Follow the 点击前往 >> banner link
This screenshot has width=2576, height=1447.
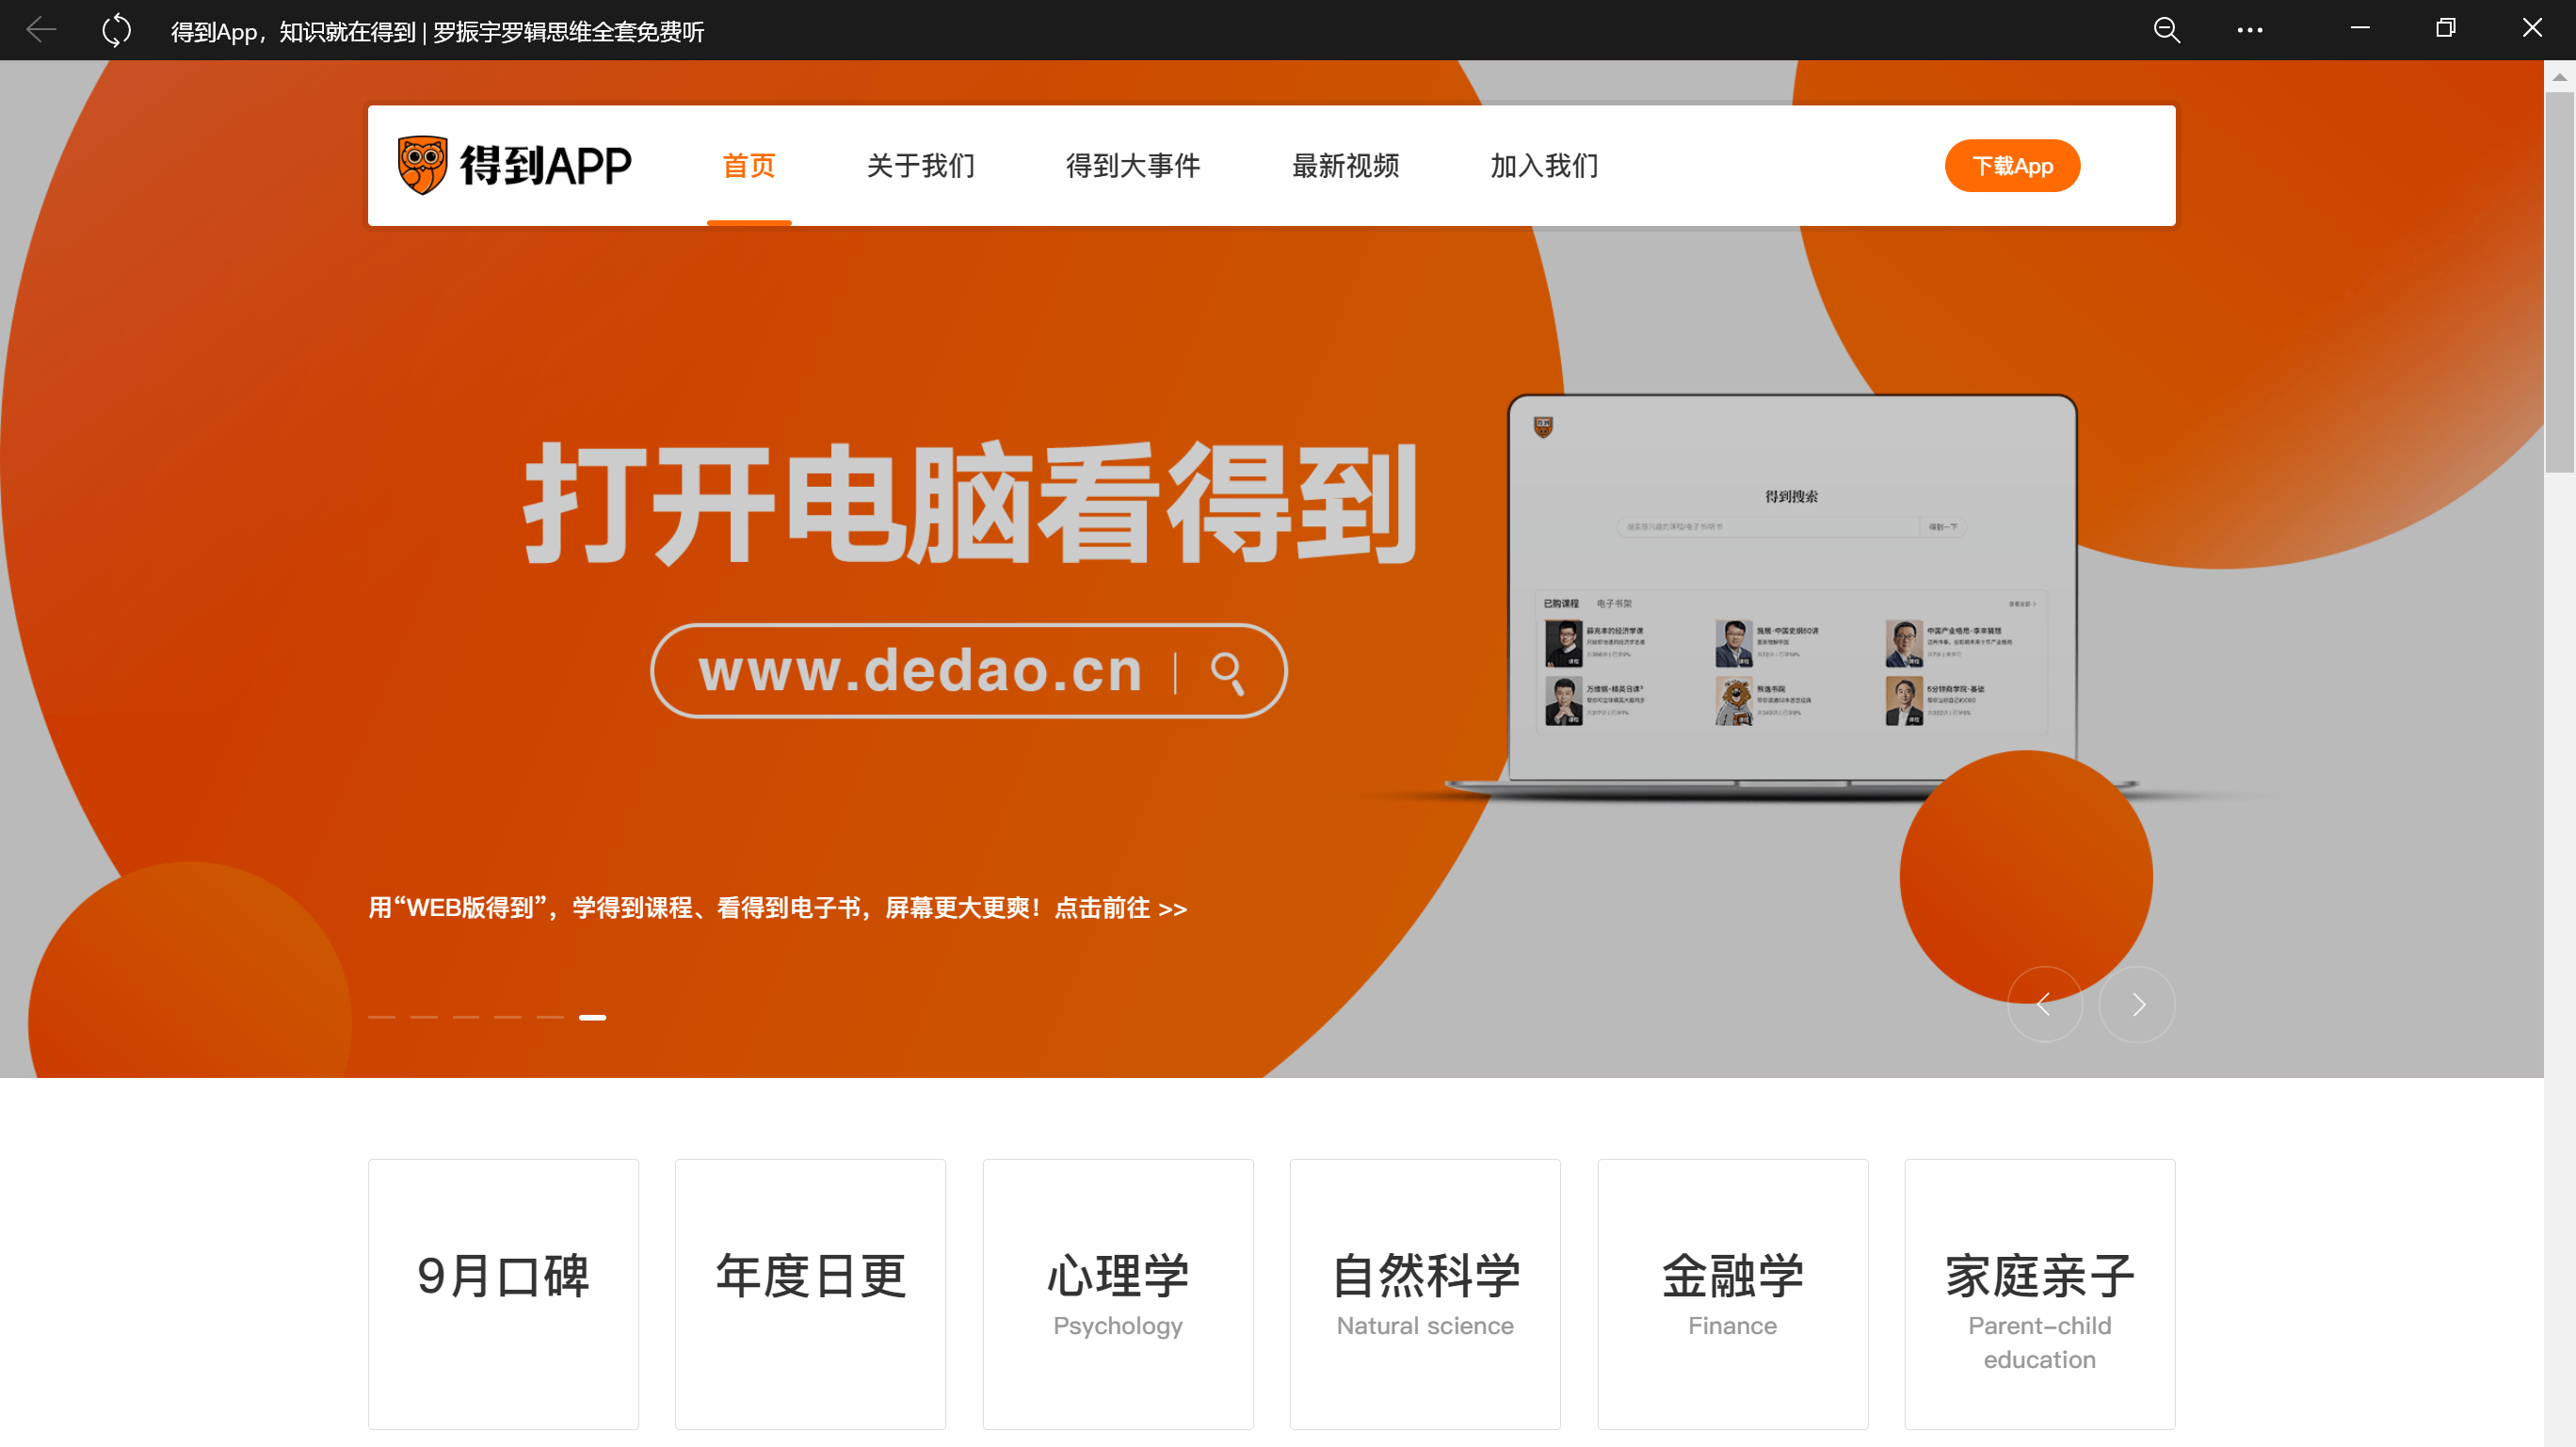coord(1121,908)
